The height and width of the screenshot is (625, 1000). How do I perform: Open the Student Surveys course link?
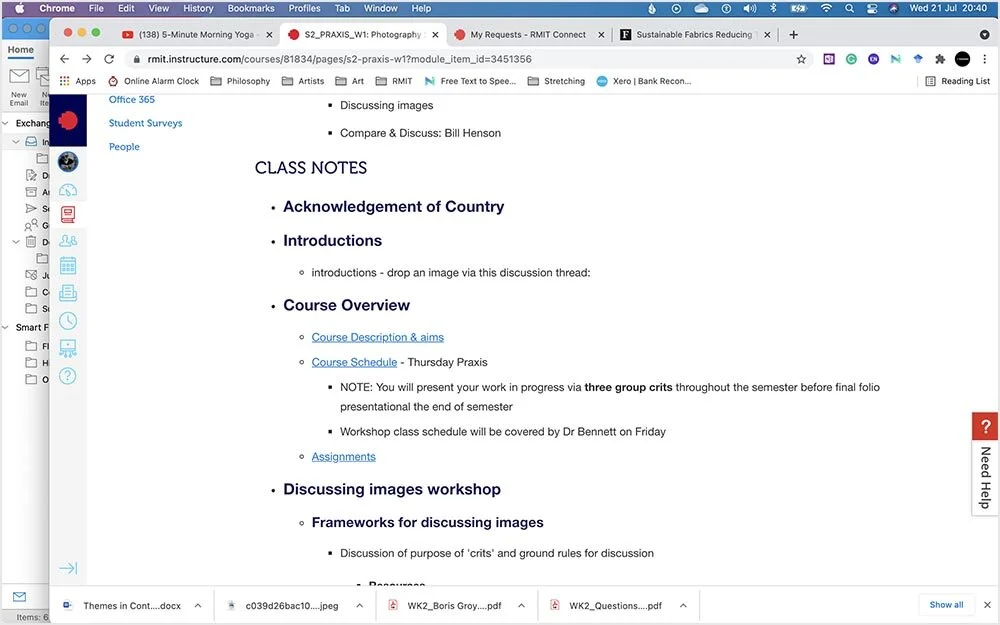pyautogui.click(x=145, y=123)
